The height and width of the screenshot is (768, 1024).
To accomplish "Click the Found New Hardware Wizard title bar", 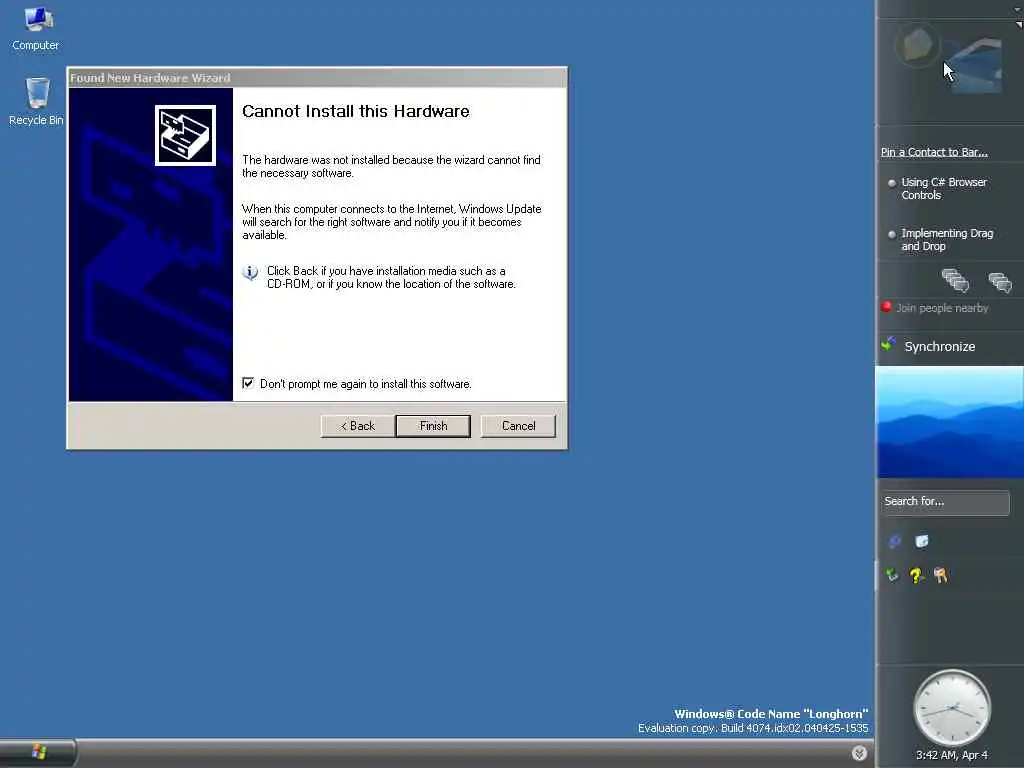I will (317, 78).
